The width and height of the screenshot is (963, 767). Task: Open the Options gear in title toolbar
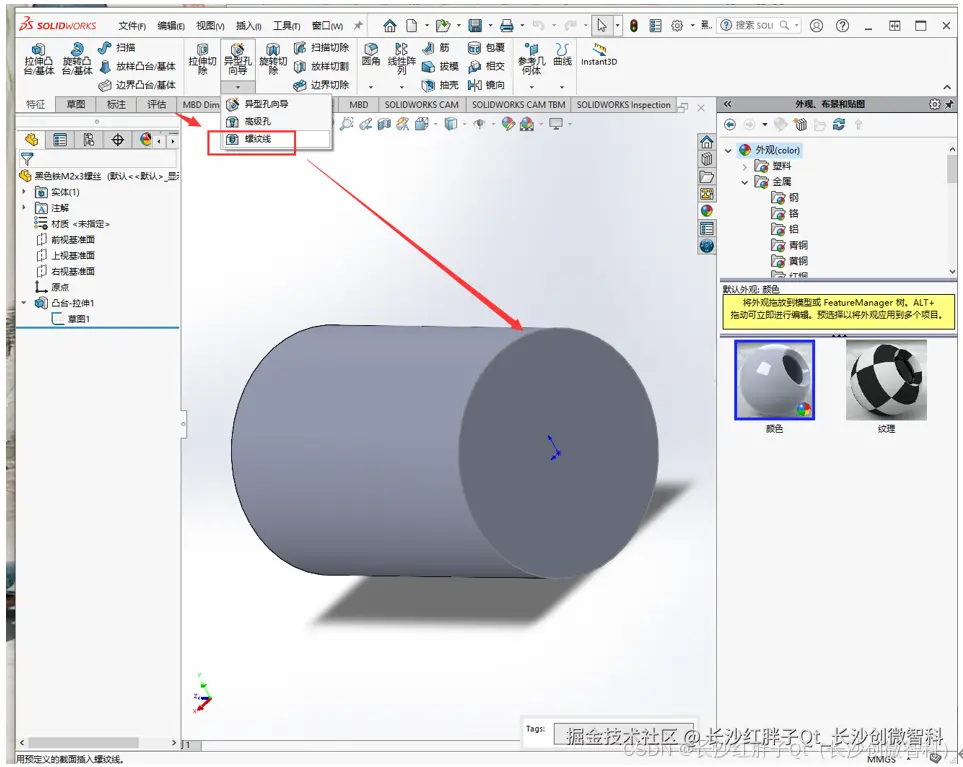coord(677,25)
